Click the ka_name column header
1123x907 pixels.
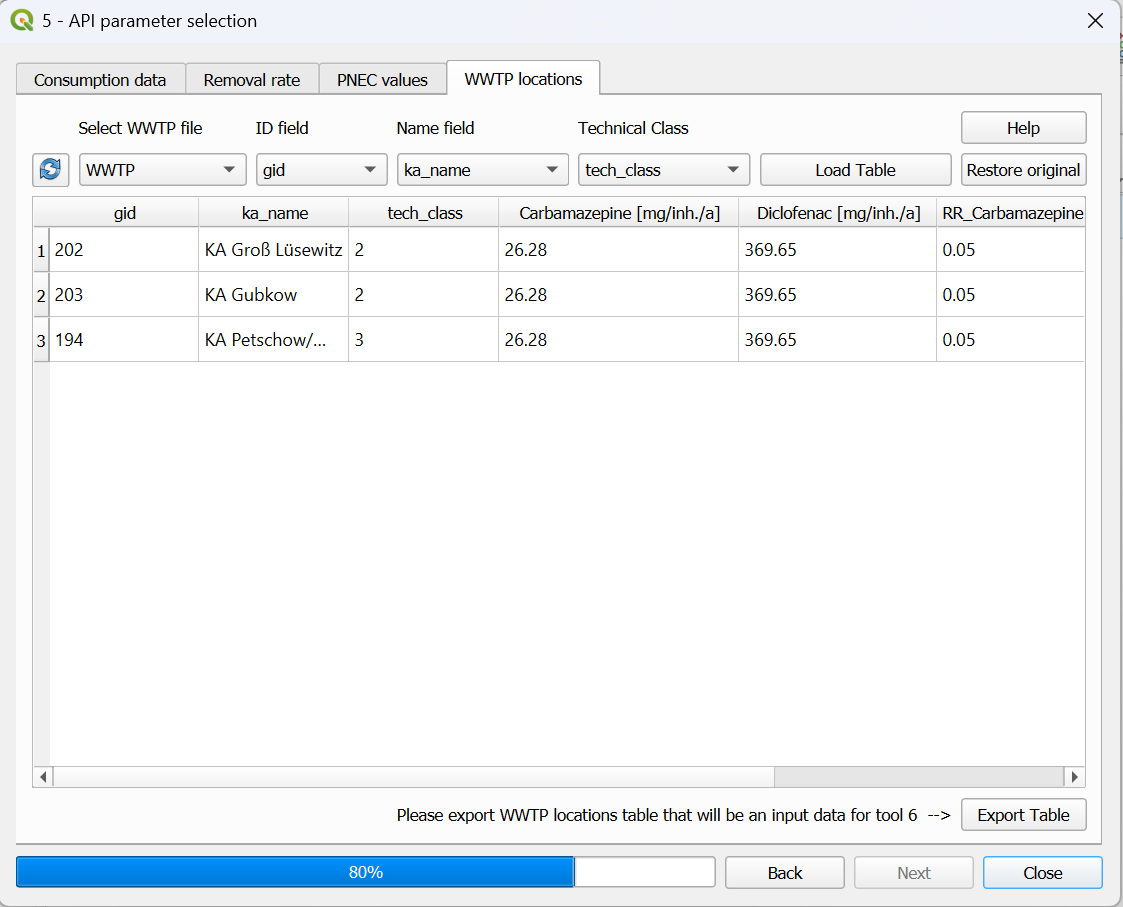(274, 213)
